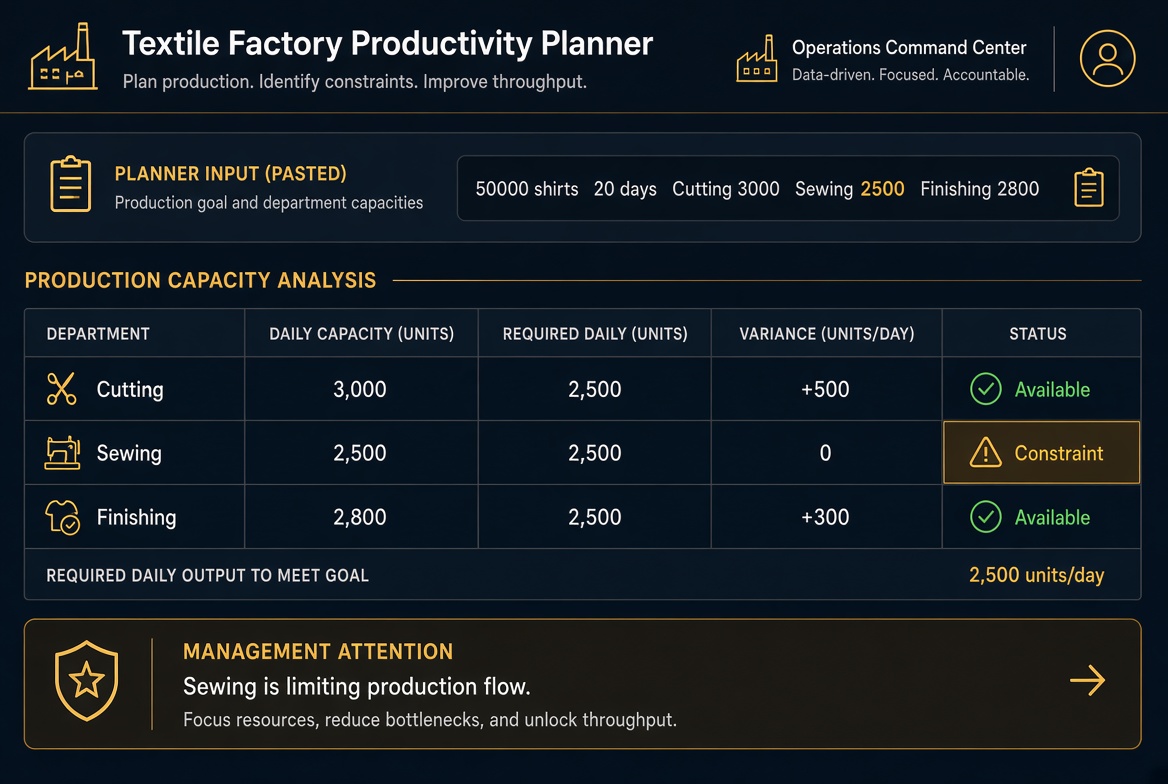Click the scissors icon for Cutting
This screenshot has height=784, width=1168.
tap(61, 389)
